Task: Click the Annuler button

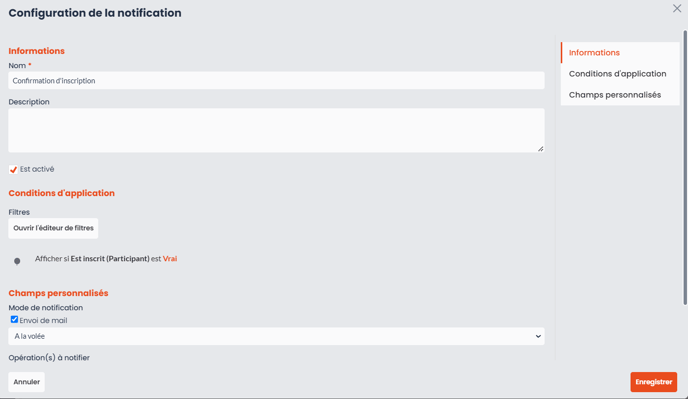Action: [26, 382]
